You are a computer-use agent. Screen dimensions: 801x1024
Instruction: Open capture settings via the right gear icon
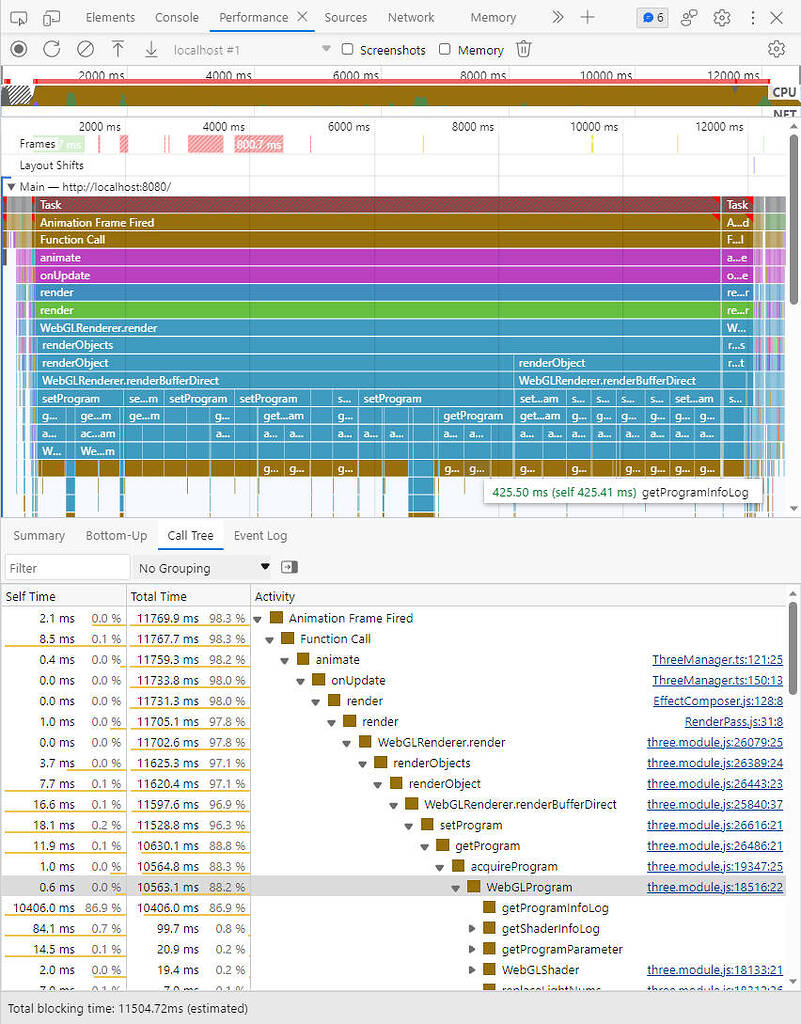(776, 48)
